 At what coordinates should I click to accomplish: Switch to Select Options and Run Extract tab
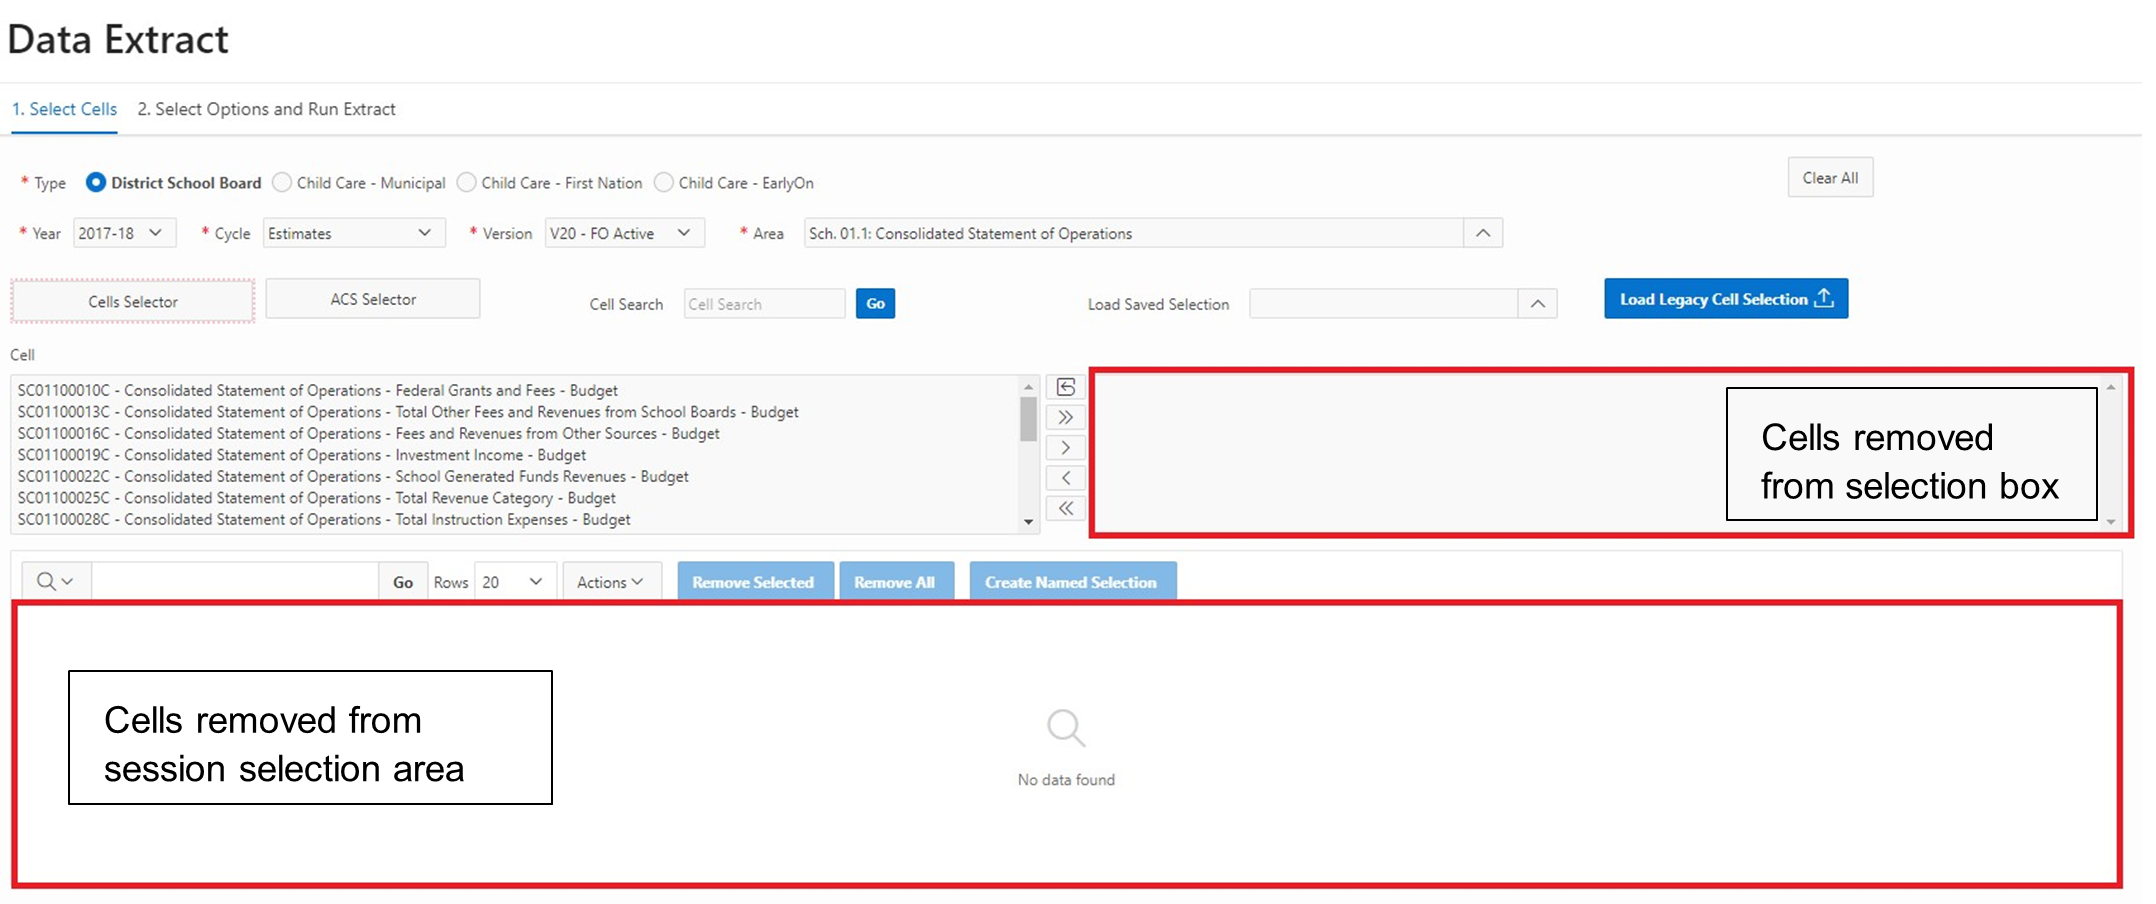266,109
